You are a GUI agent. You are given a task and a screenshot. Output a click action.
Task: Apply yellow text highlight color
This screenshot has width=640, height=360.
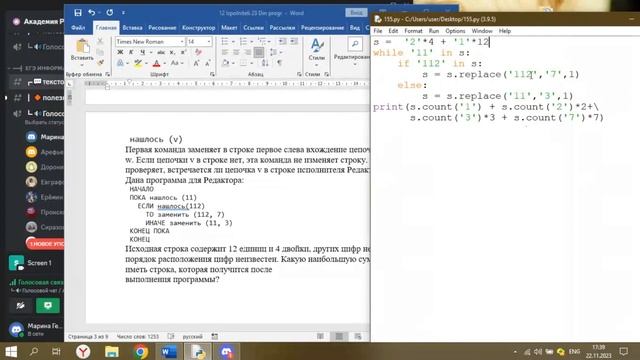[138, 63]
